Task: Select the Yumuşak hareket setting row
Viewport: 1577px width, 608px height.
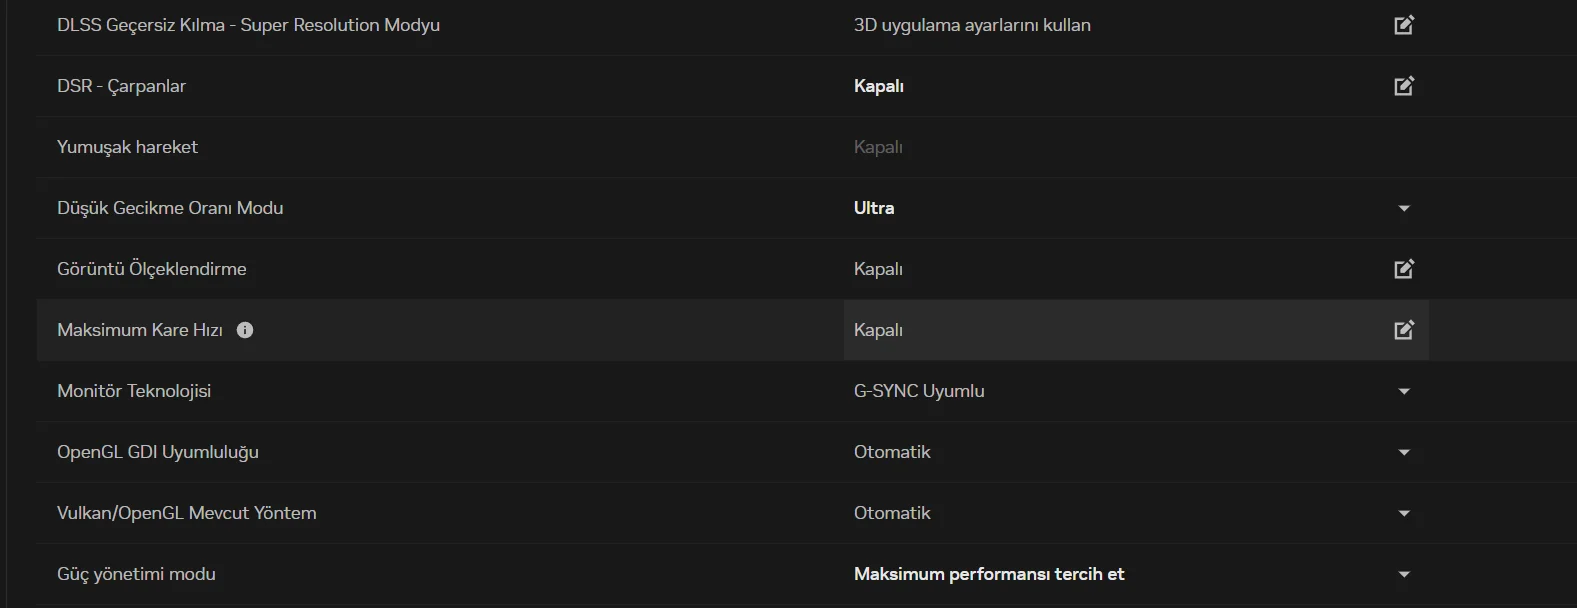Action: (x=128, y=147)
